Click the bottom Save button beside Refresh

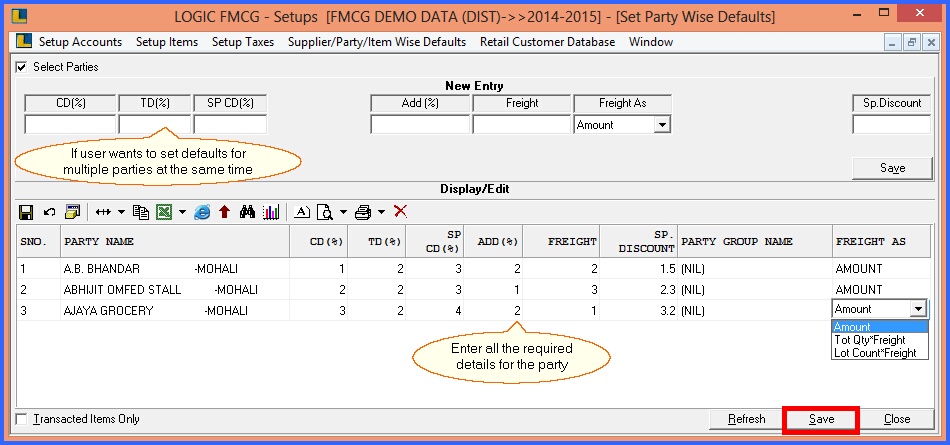tap(821, 420)
